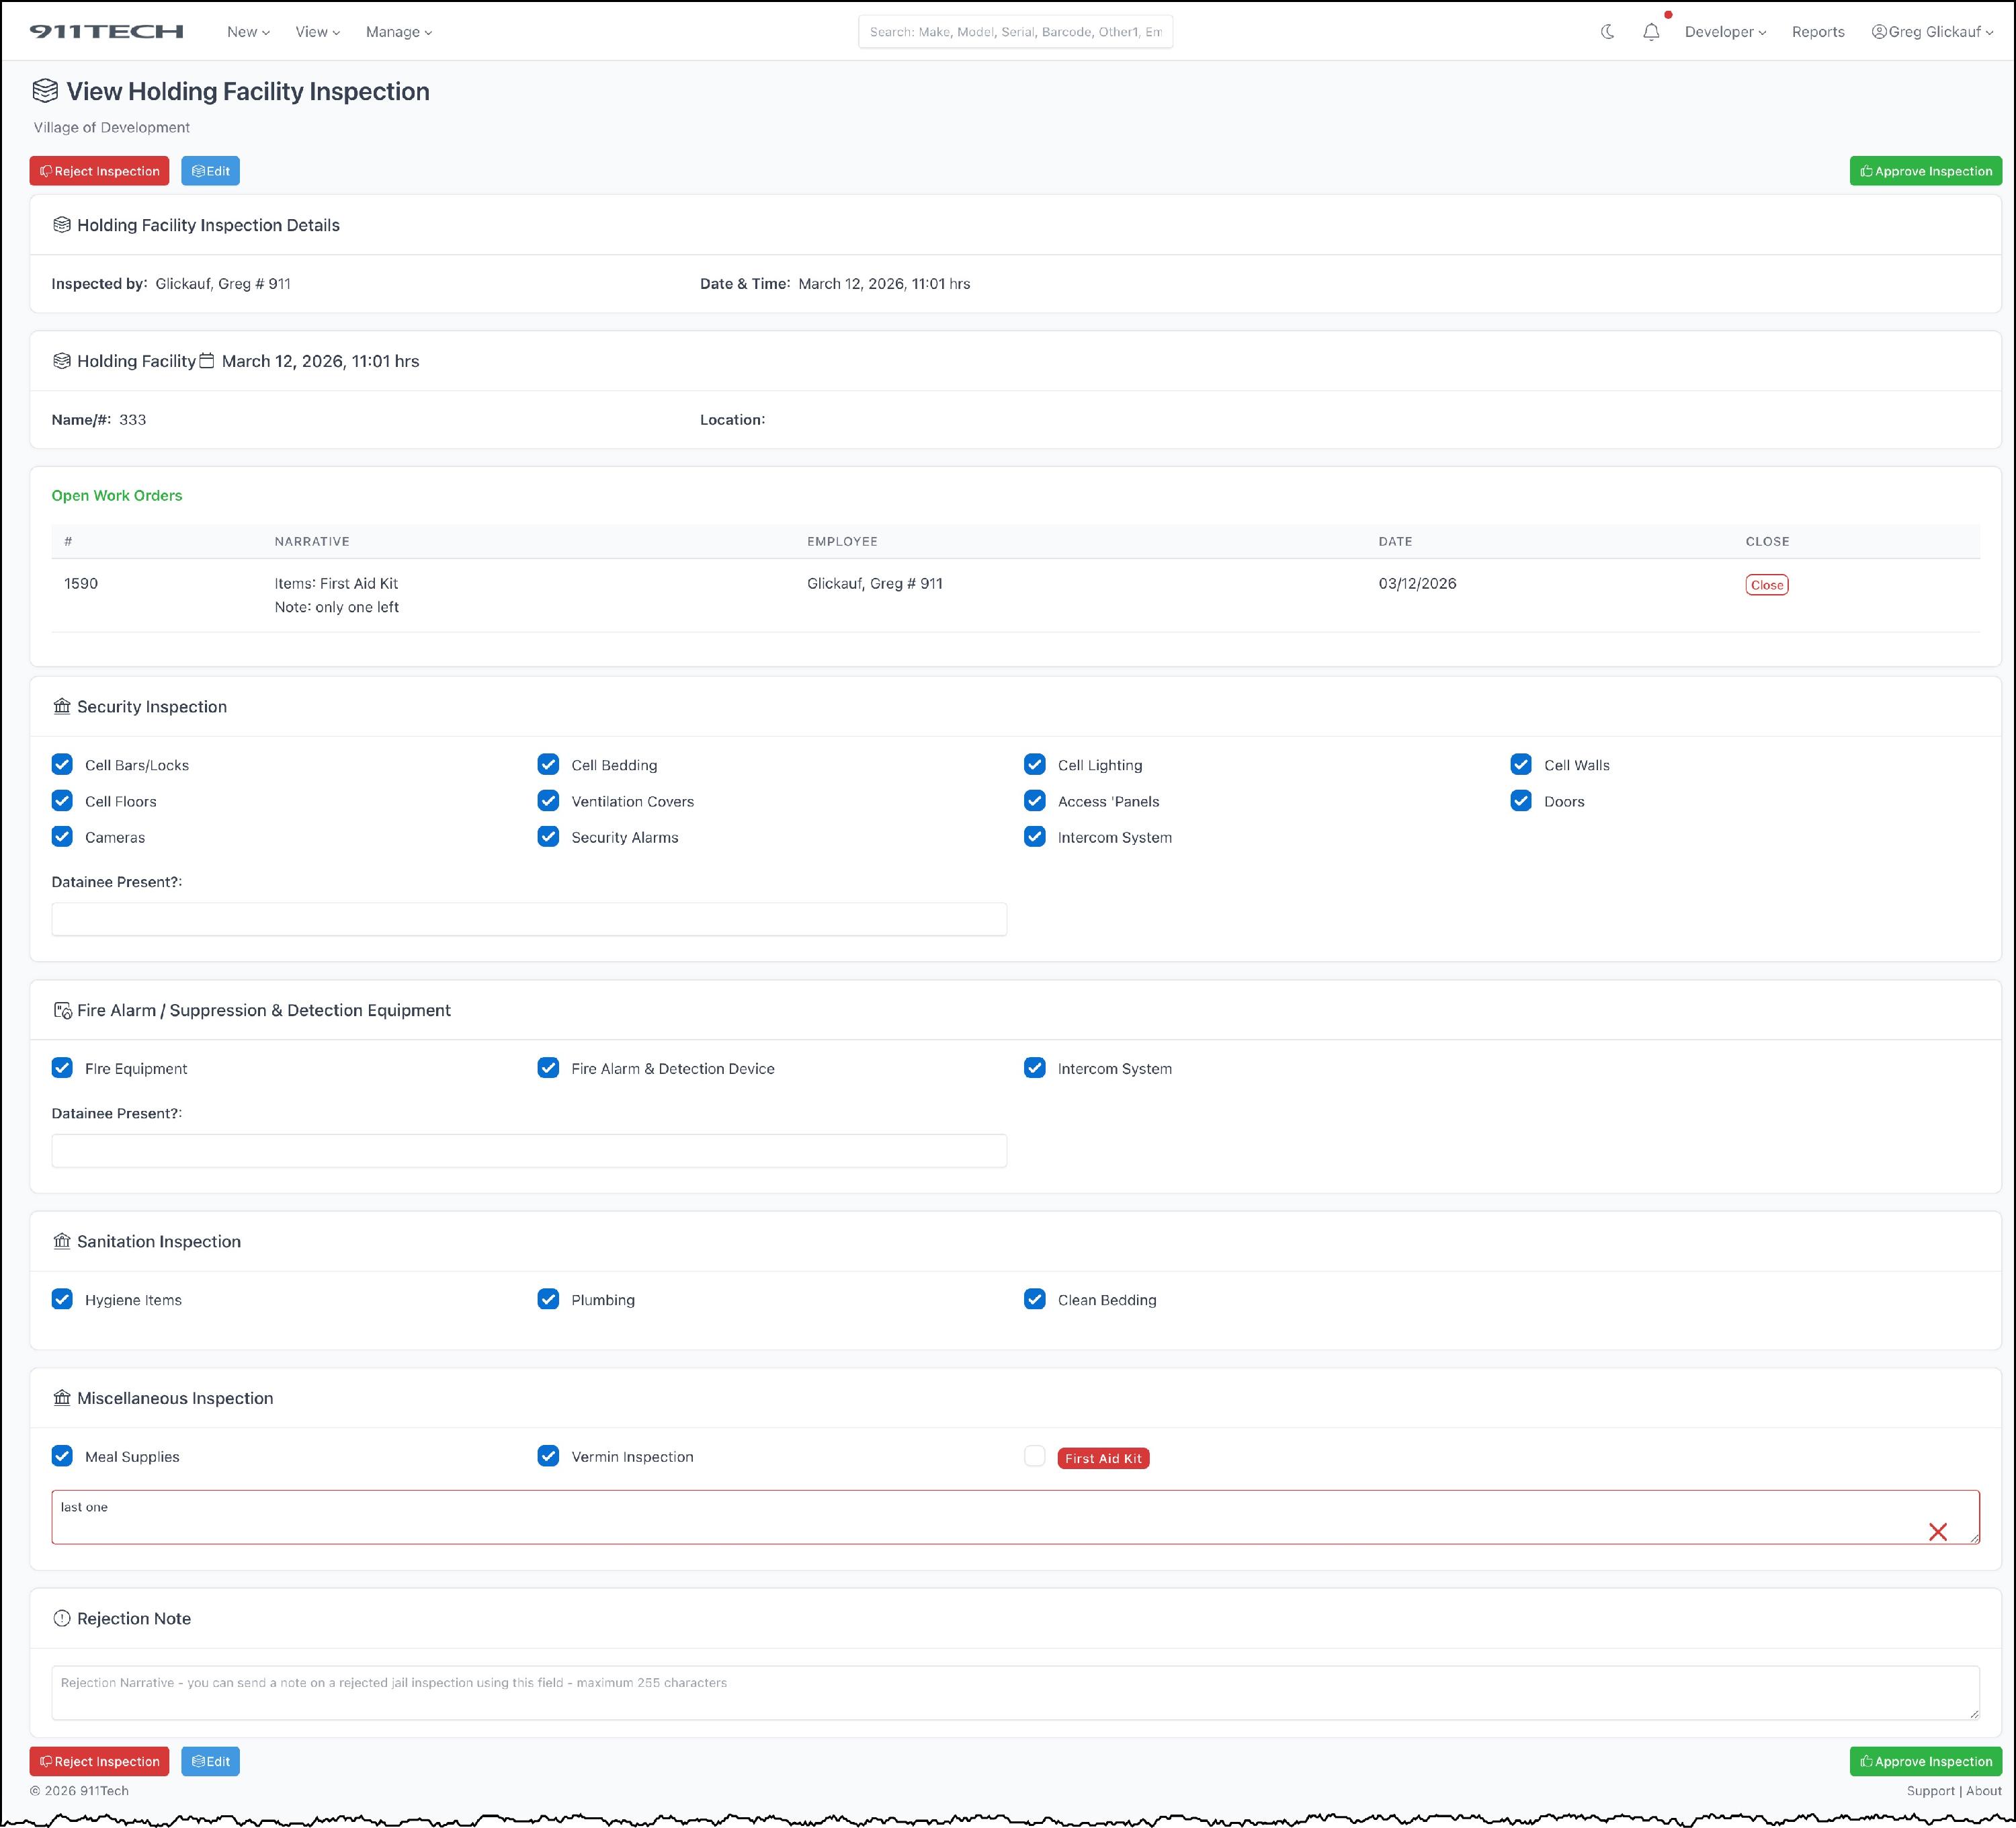Check the First Aid Kit checkbox
This screenshot has width=2016, height=1828.
[1034, 1456]
